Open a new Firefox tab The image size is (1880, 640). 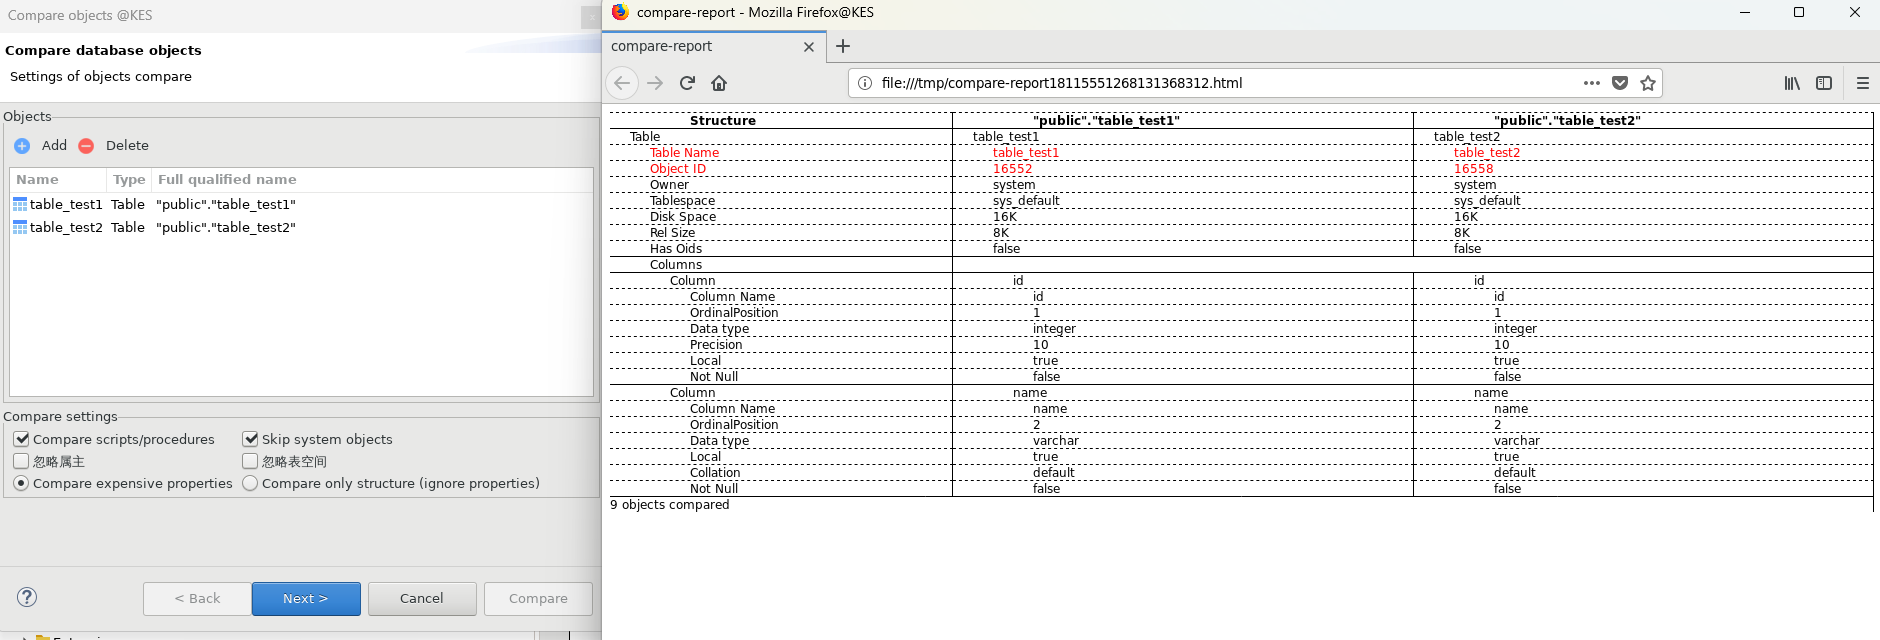click(843, 46)
